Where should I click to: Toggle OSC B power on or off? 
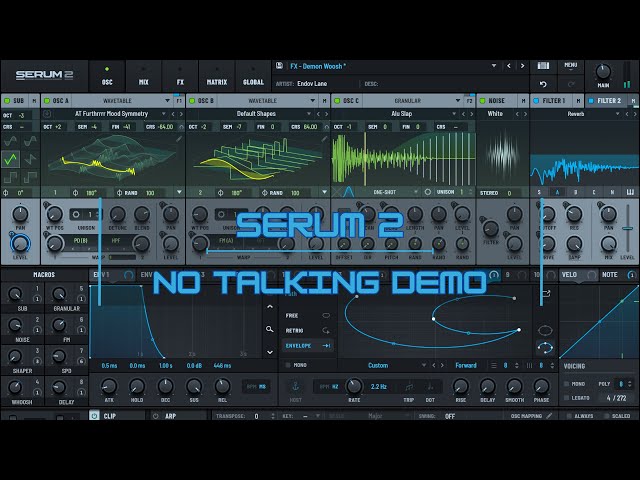point(192,100)
